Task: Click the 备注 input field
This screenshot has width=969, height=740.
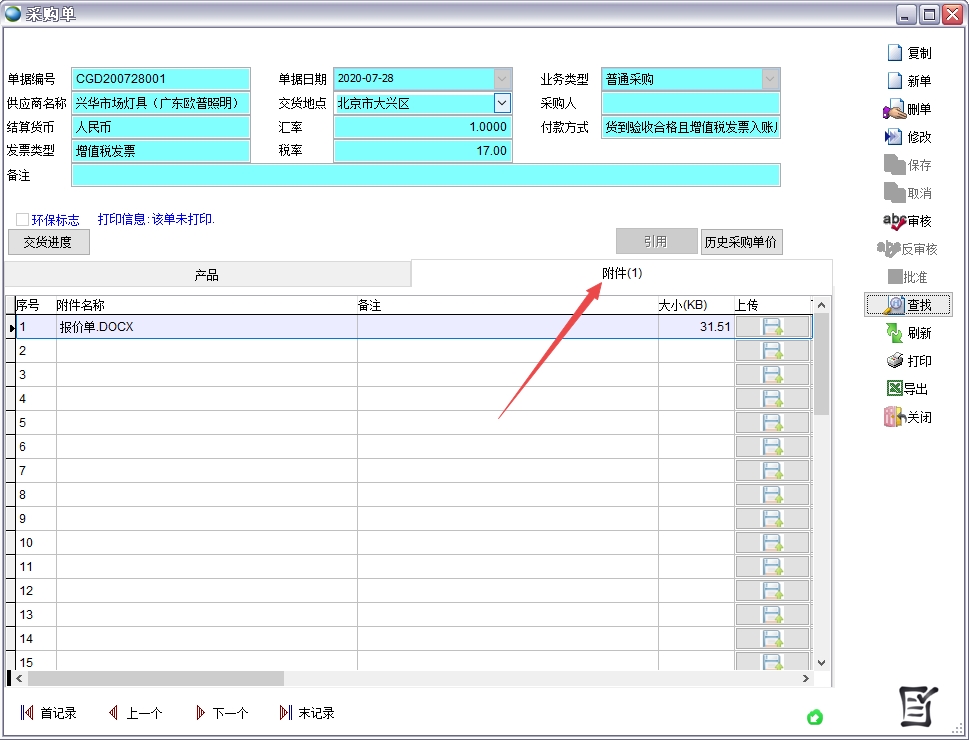Action: pos(425,175)
